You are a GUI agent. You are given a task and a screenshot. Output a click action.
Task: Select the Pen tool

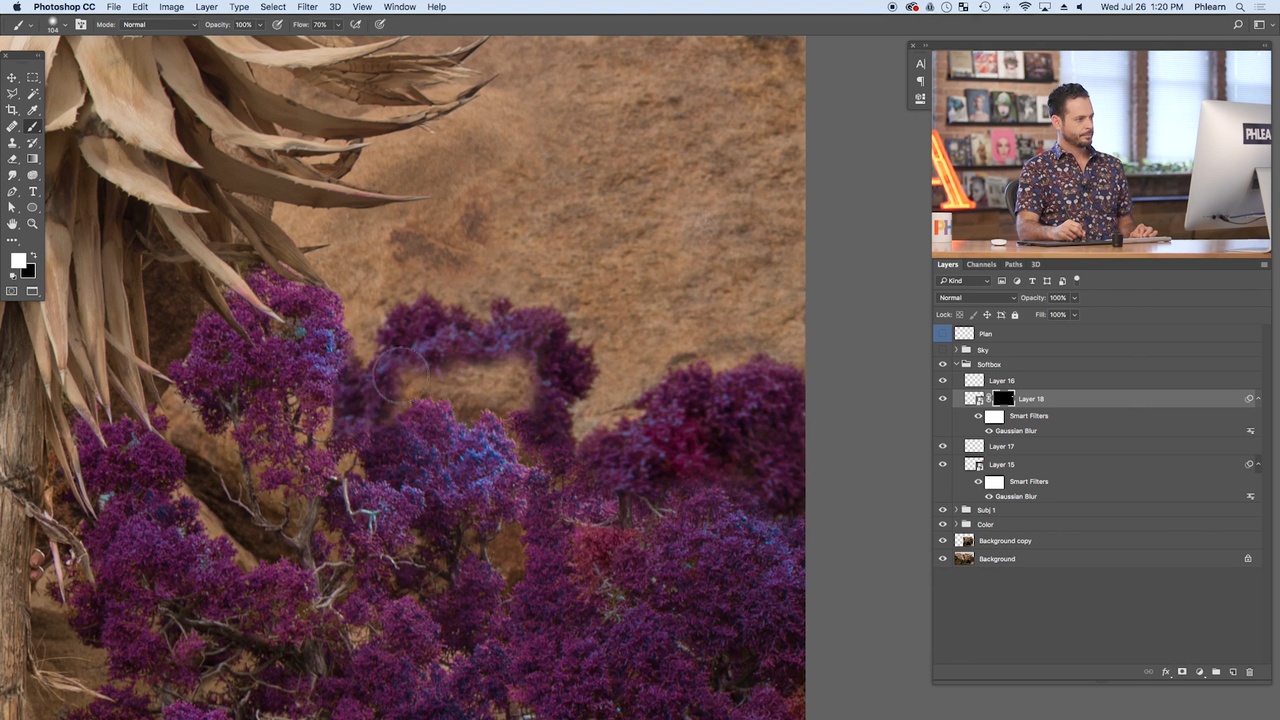pyautogui.click(x=12, y=191)
